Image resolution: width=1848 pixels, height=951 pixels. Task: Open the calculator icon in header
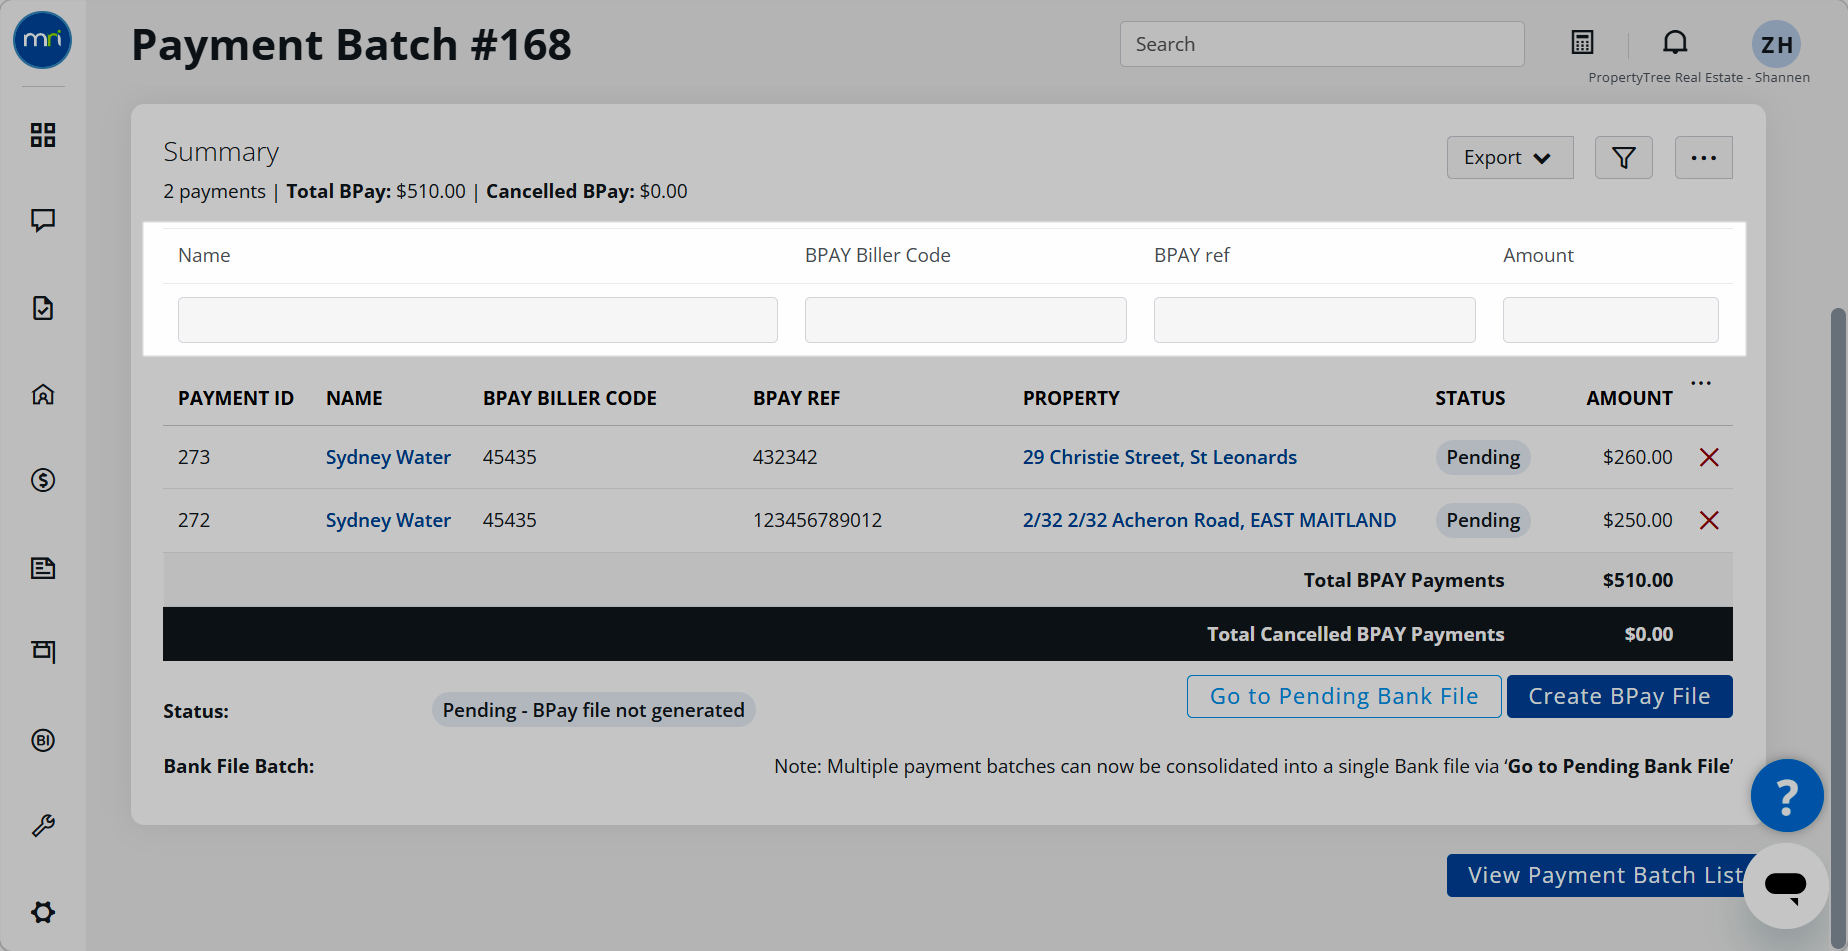pos(1582,42)
